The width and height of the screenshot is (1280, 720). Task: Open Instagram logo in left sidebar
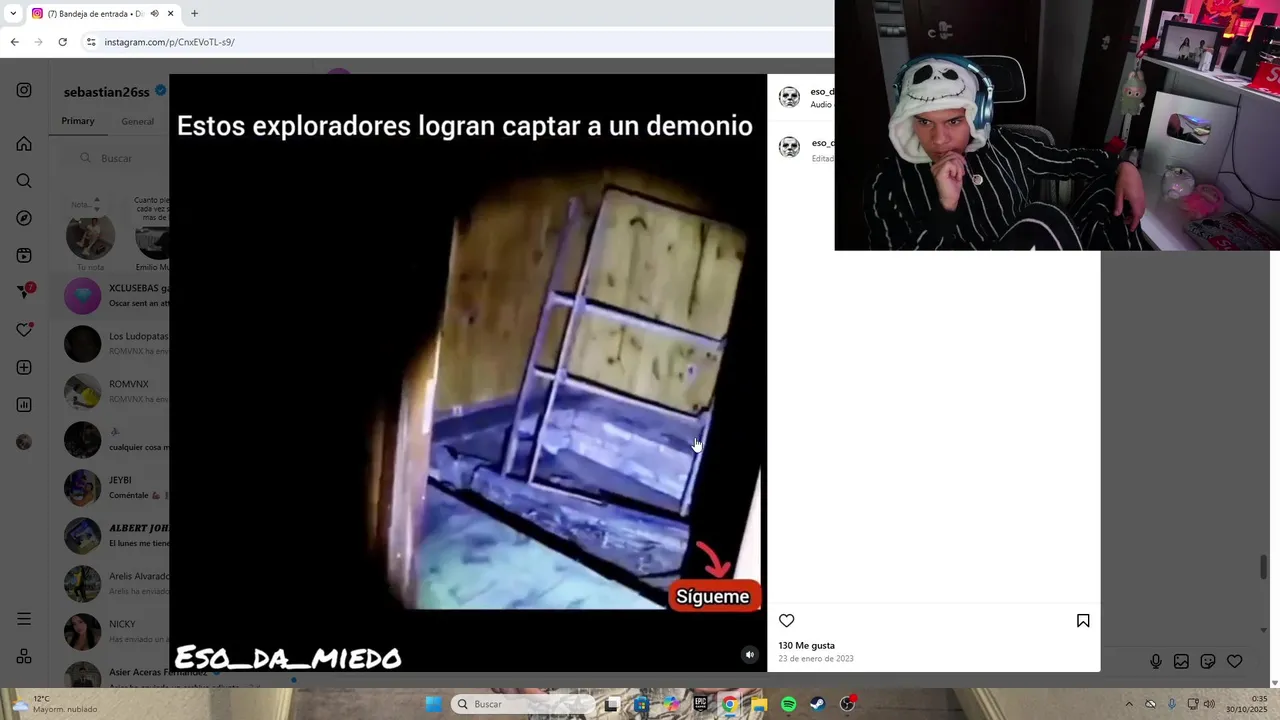[x=24, y=90]
